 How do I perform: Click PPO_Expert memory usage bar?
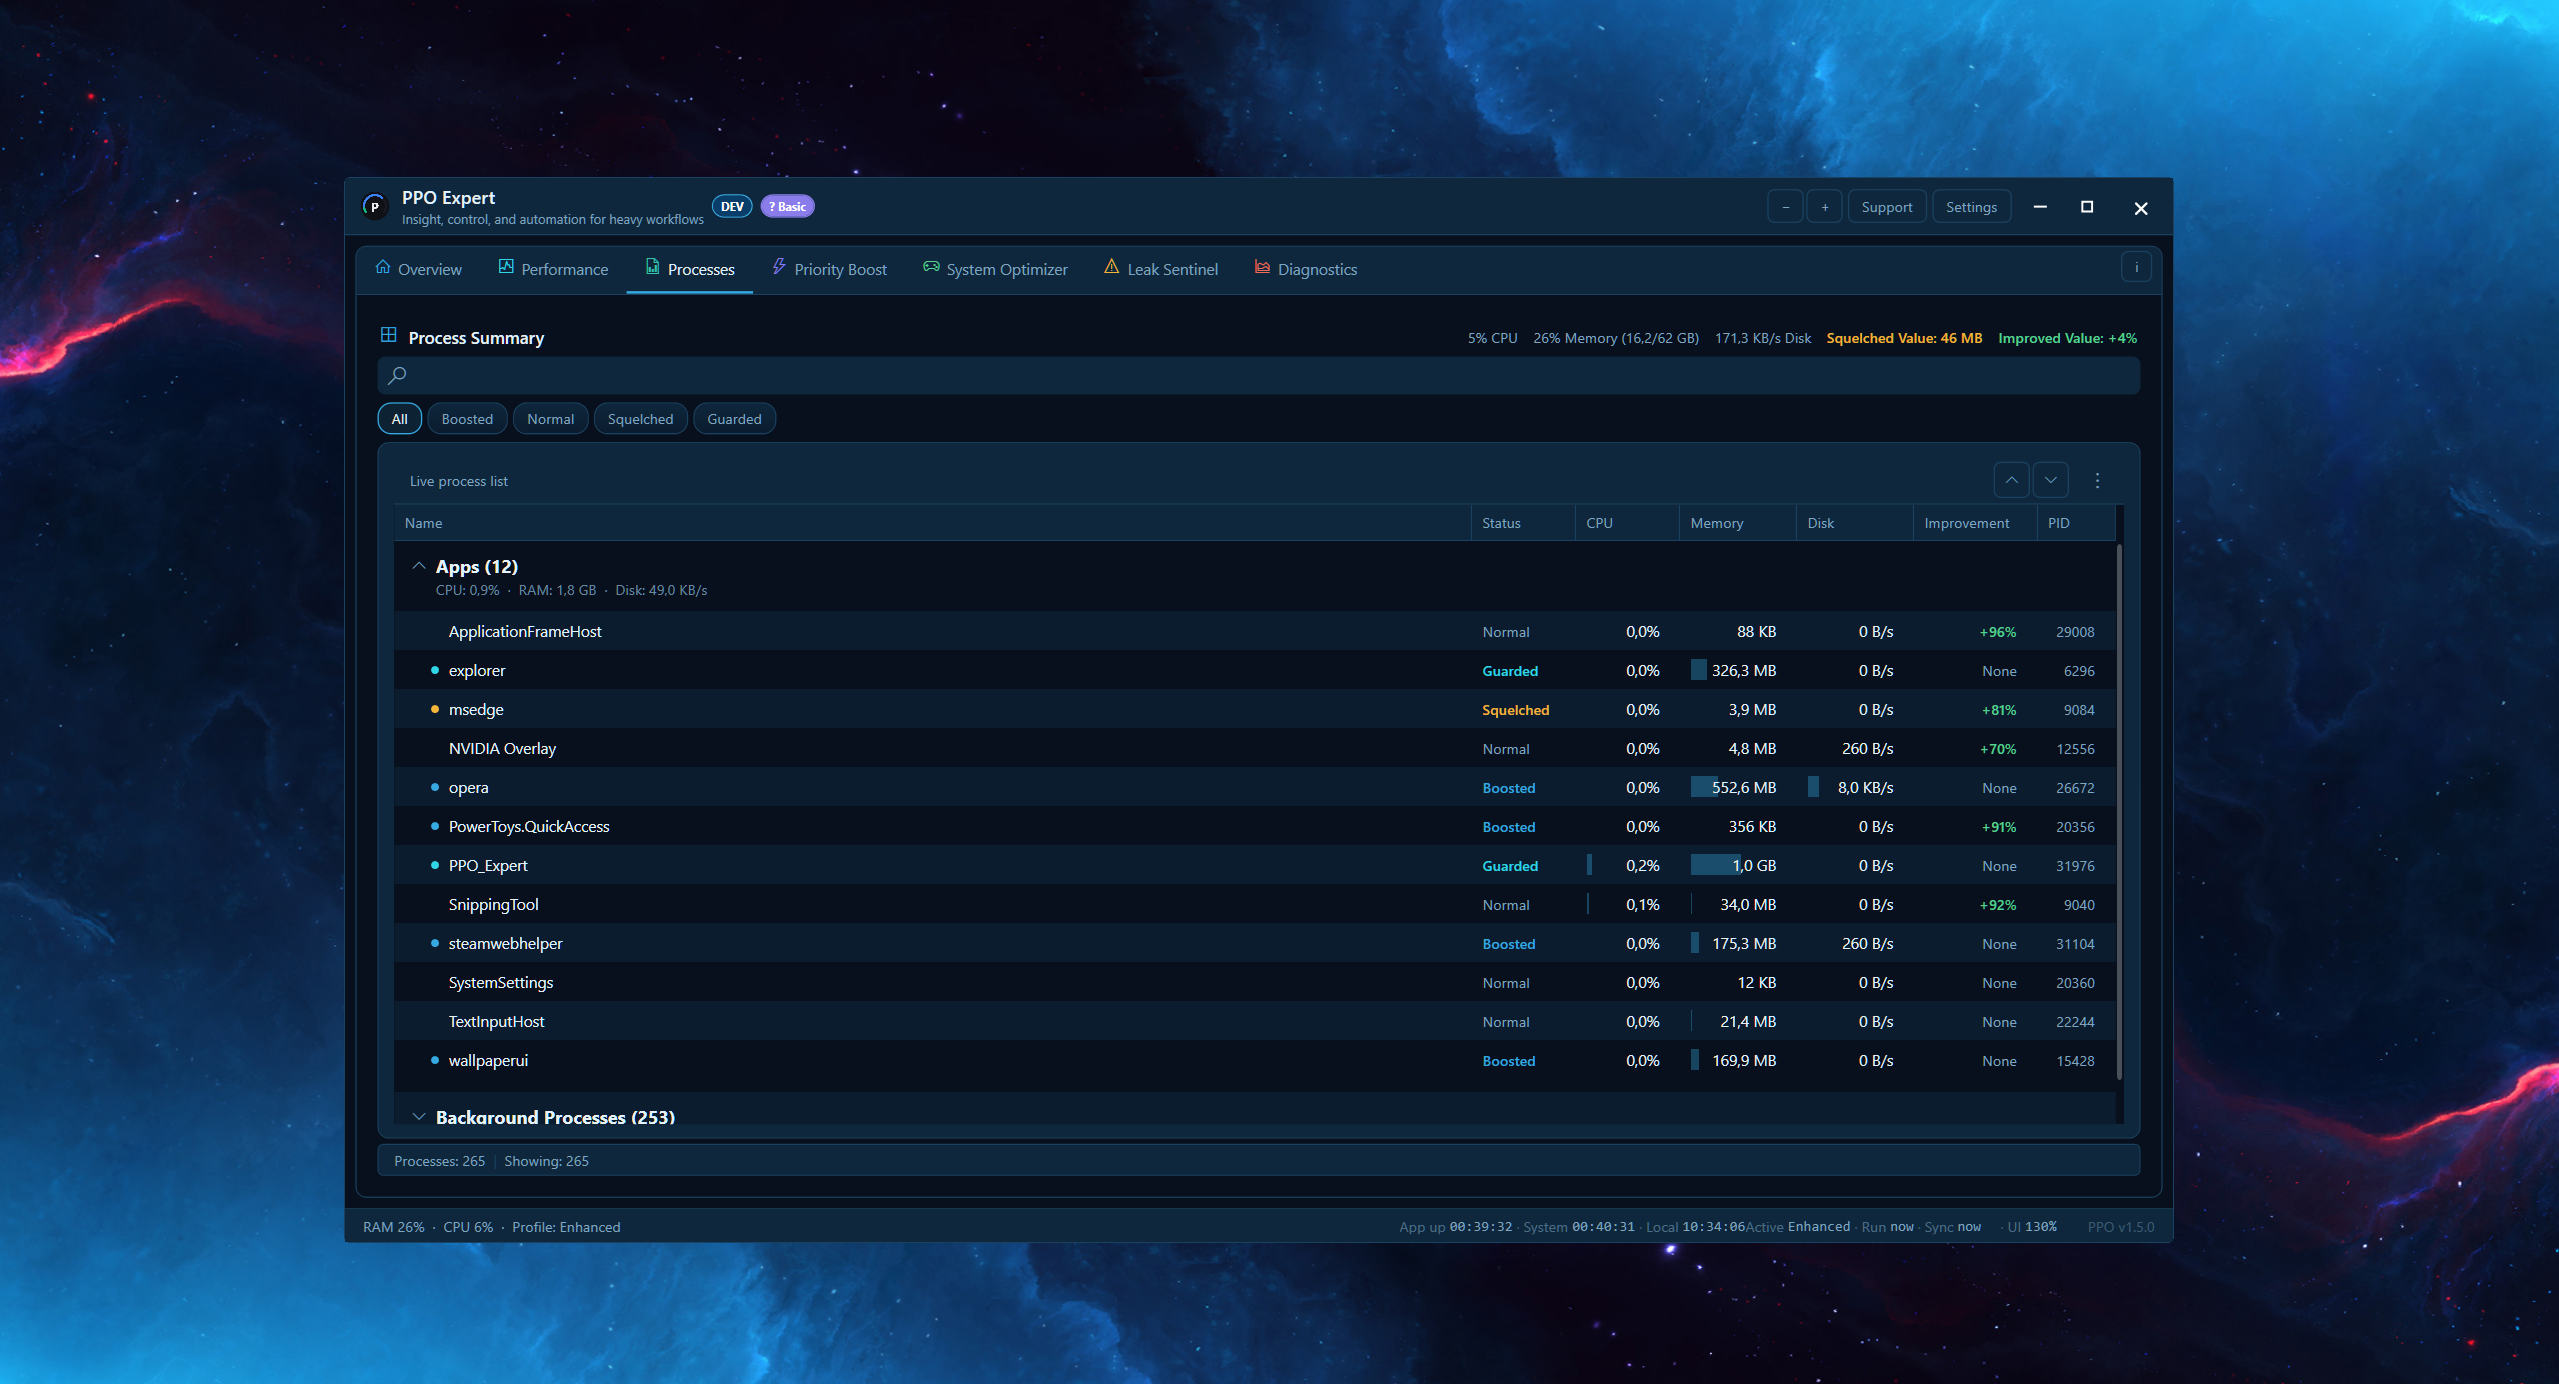[1715, 865]
